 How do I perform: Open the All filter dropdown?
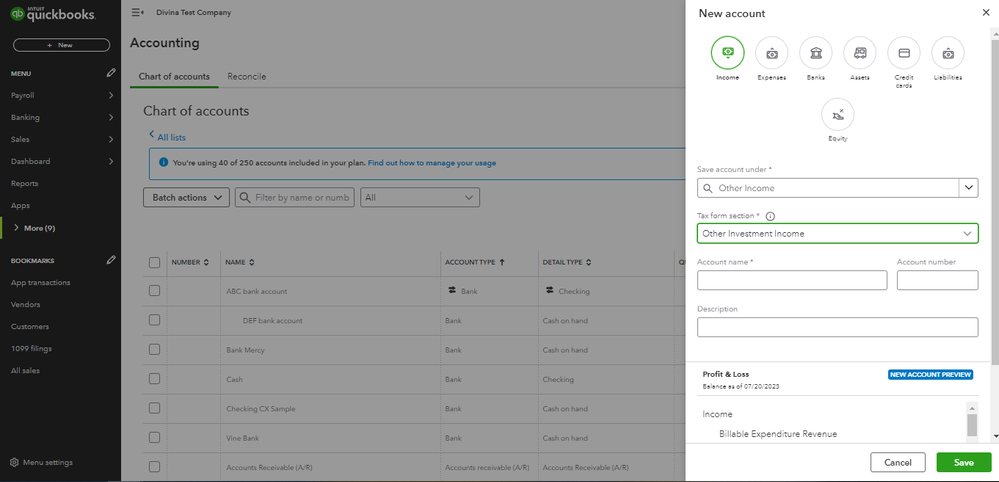pyautogui.click(x=420, y=198)
